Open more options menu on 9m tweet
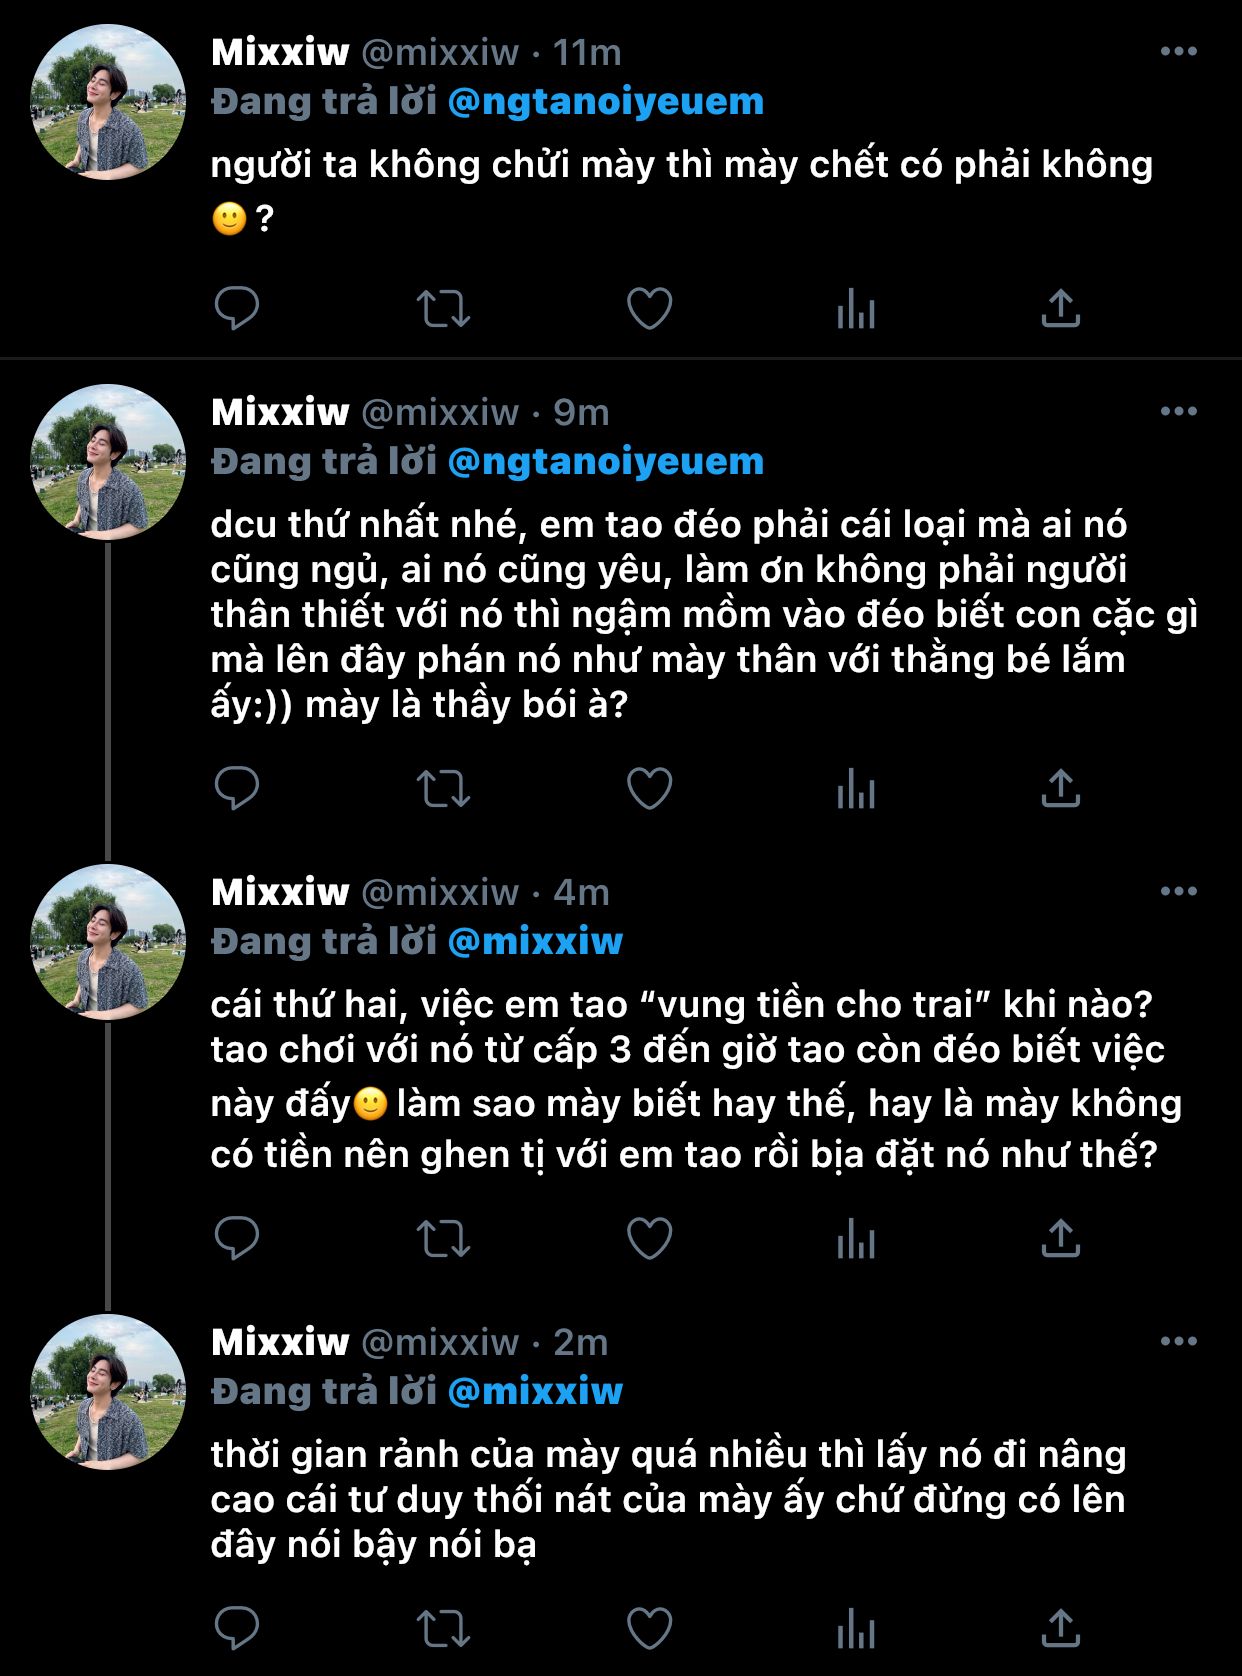 tap(1178, 412)
